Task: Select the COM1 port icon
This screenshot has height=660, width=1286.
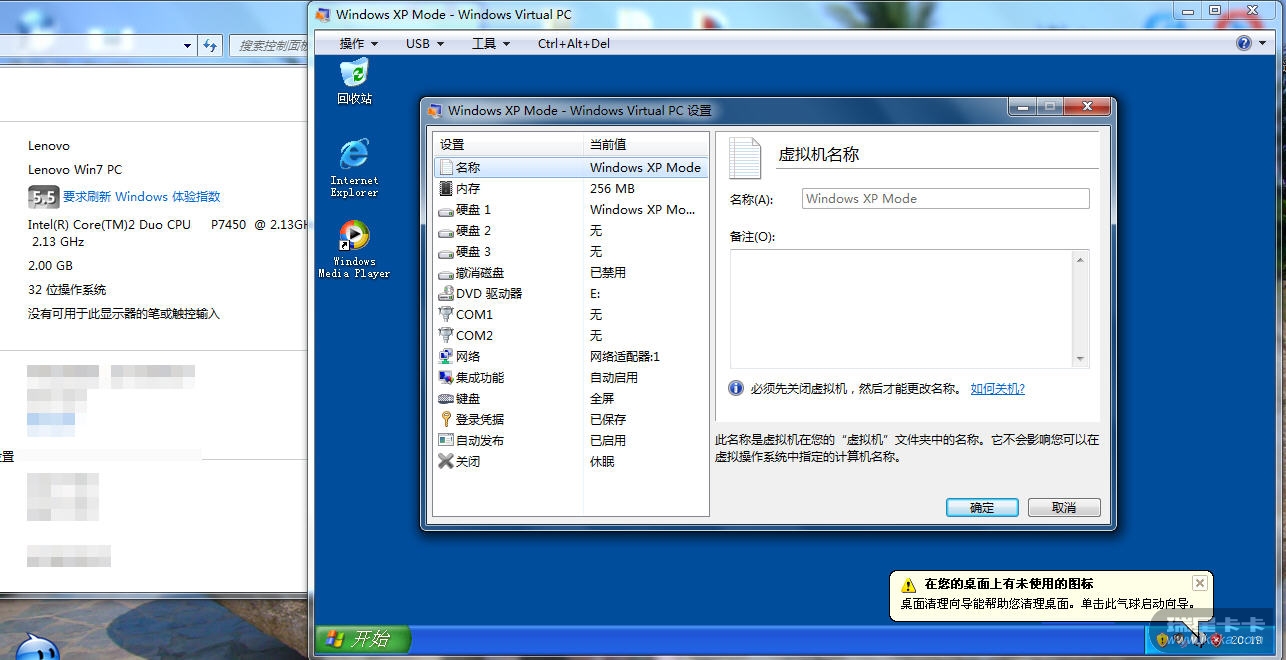Action: 446,315
